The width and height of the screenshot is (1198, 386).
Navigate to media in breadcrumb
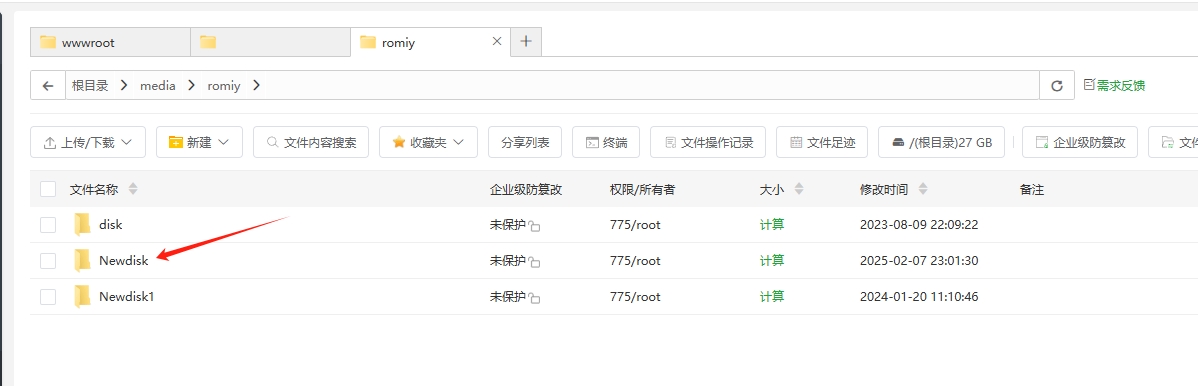157,86
